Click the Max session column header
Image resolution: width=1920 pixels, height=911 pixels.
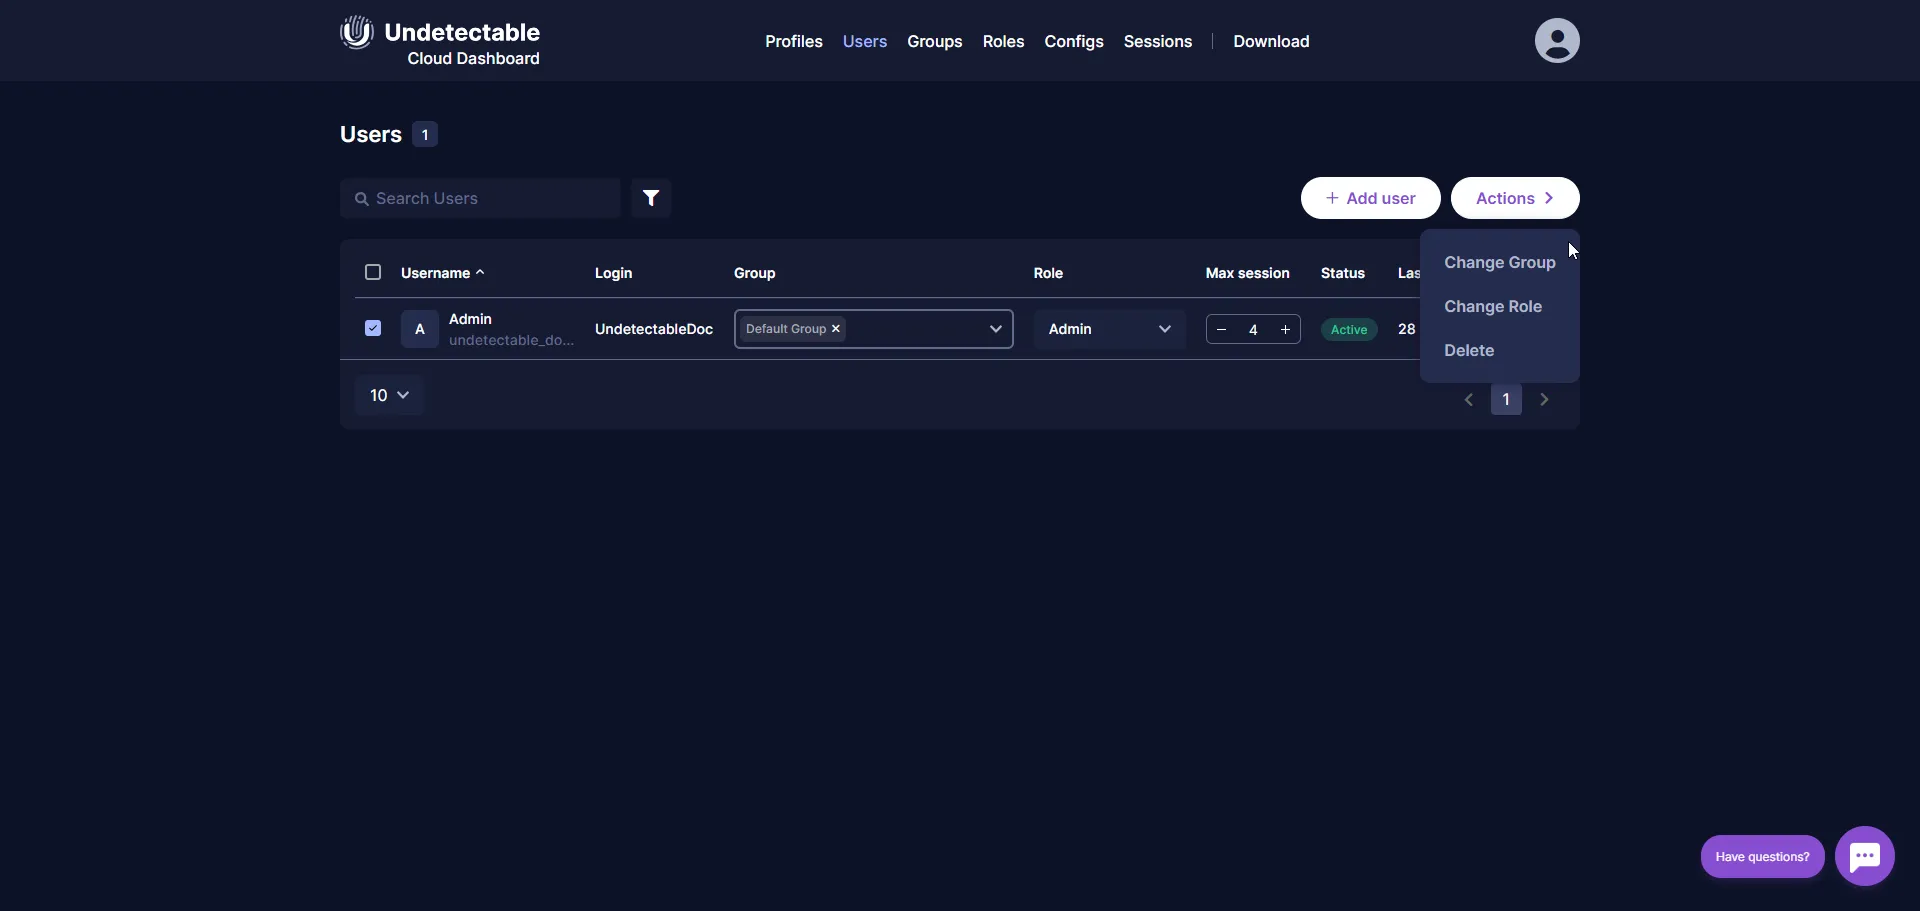pyautogui.click(x=1247, y=273)
